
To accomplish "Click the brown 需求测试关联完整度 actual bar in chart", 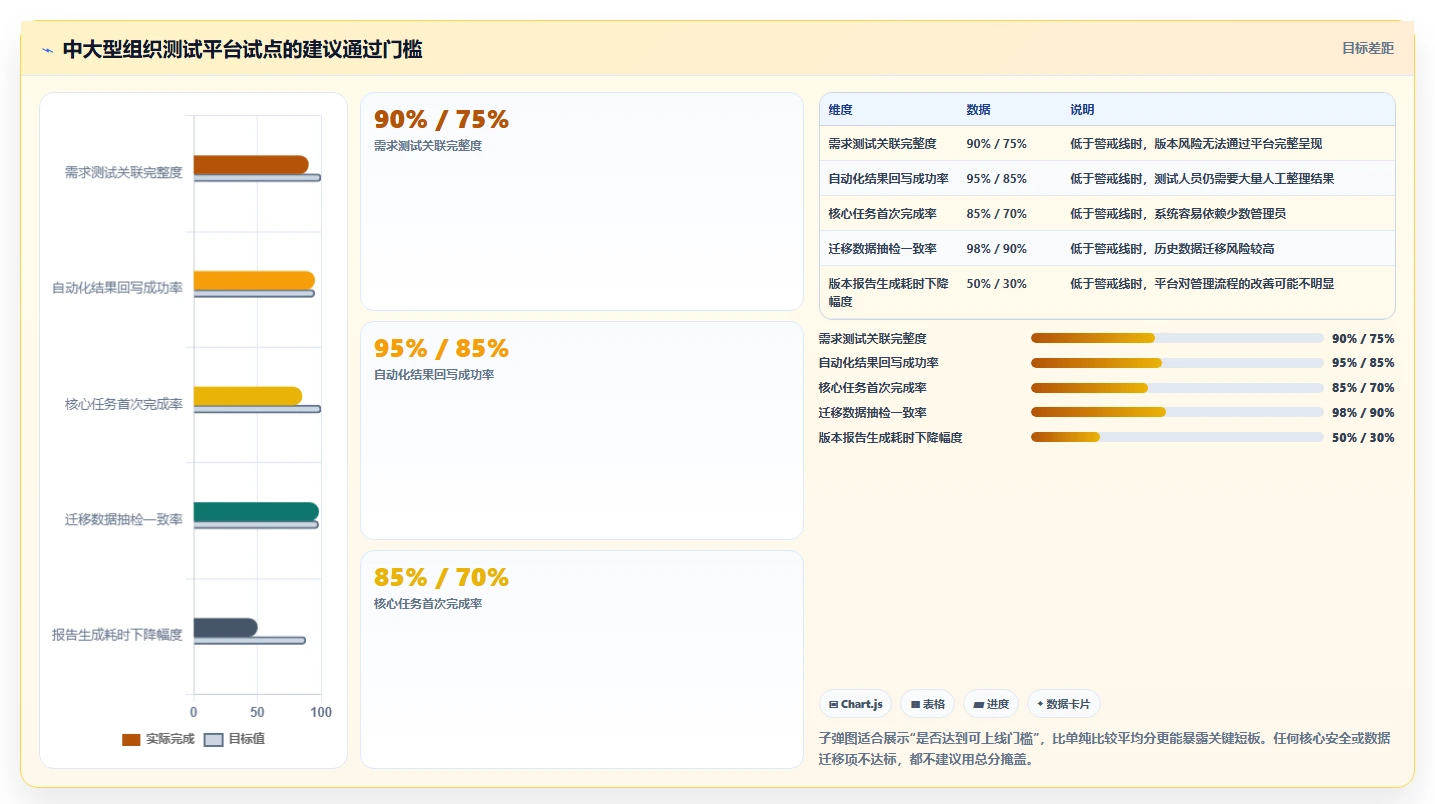I will [251, 165].
